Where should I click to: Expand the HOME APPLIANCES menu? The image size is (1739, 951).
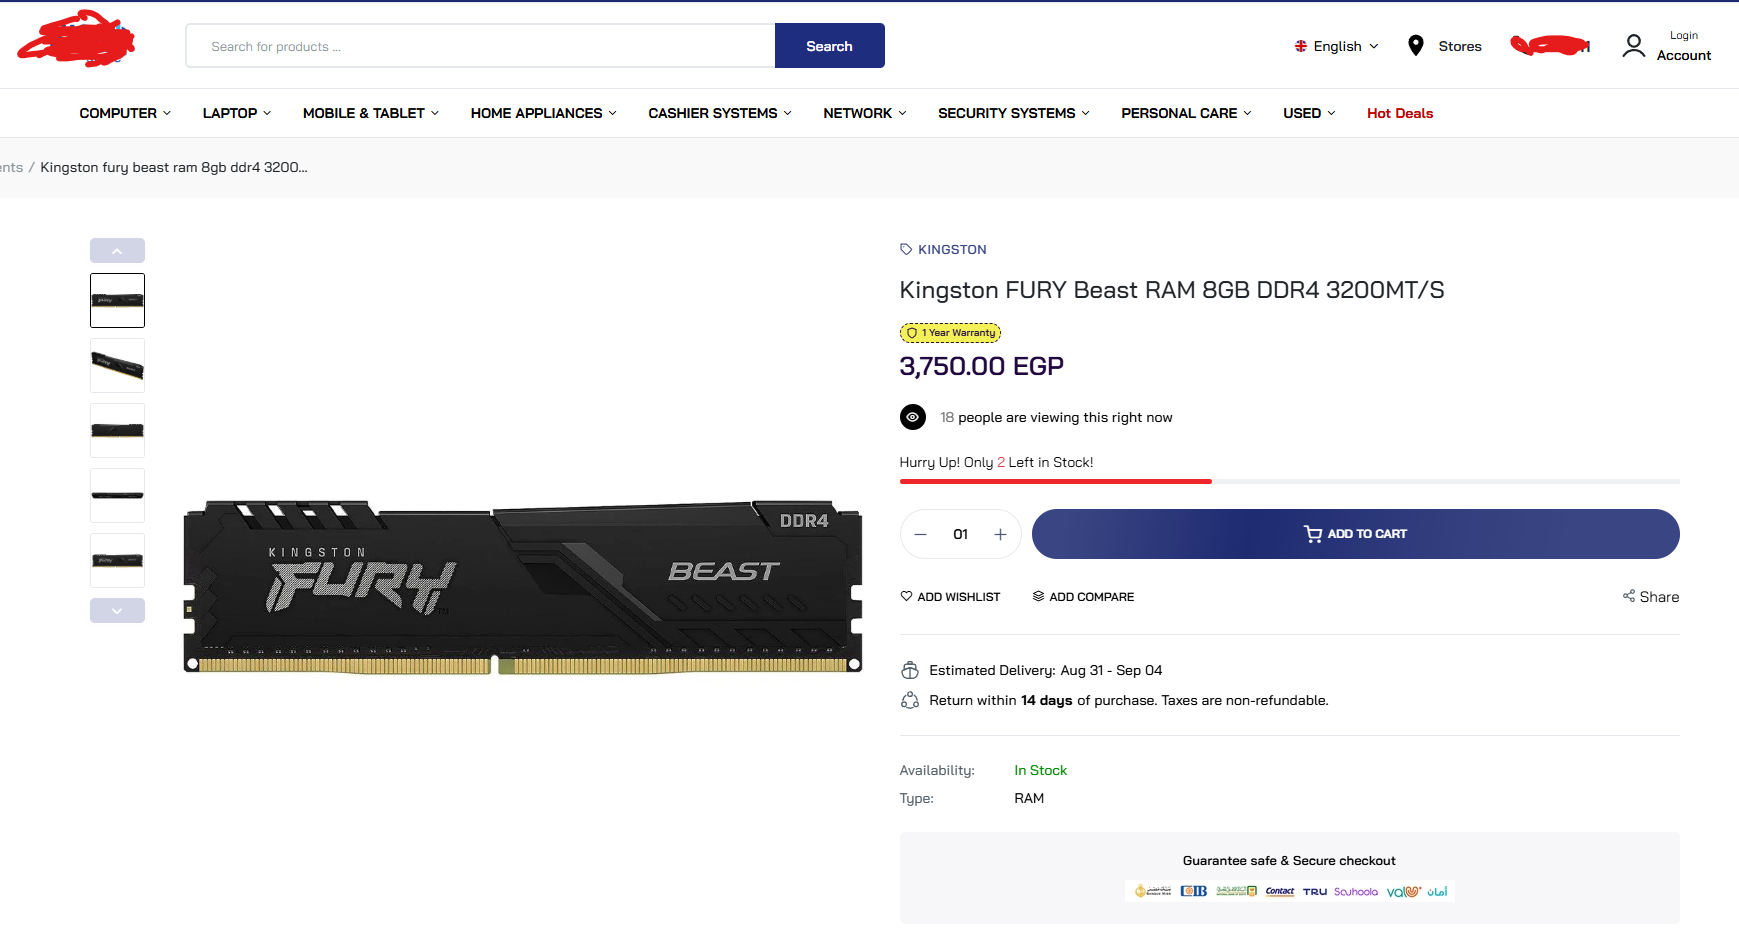tap(543, 113)
